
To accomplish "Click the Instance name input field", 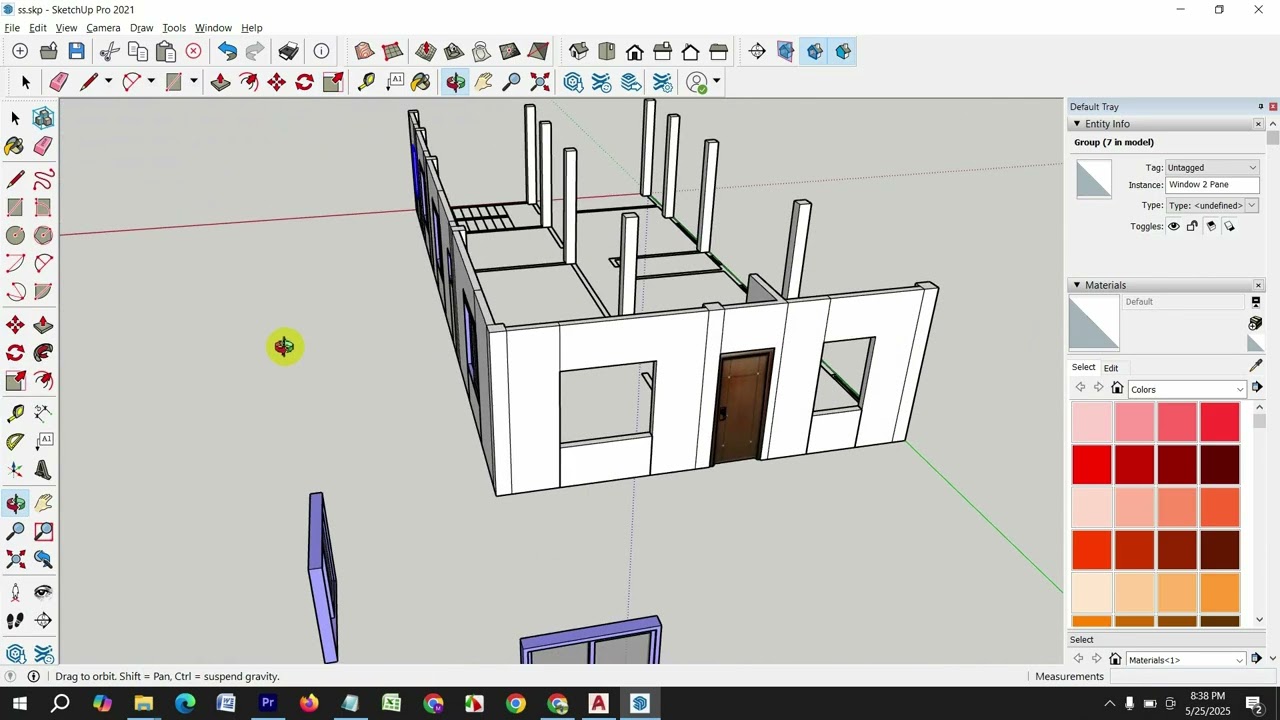I will pos(1212,185).
